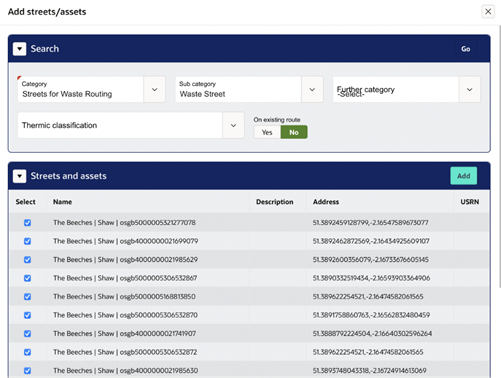Open the Thermic classification dropdown arrow
Image resolution: width=501 pixels, height=378 pixels.
pos(233,125)
